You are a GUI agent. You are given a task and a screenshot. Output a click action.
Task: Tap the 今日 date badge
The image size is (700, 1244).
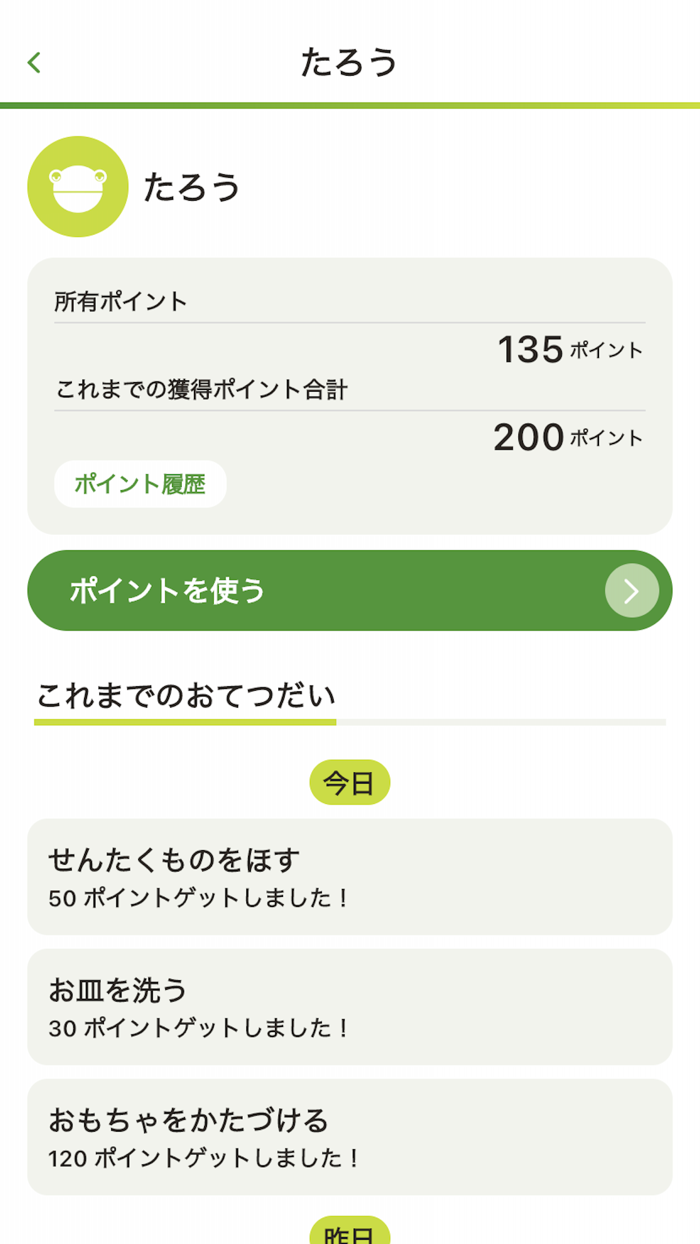coord(350,783)
